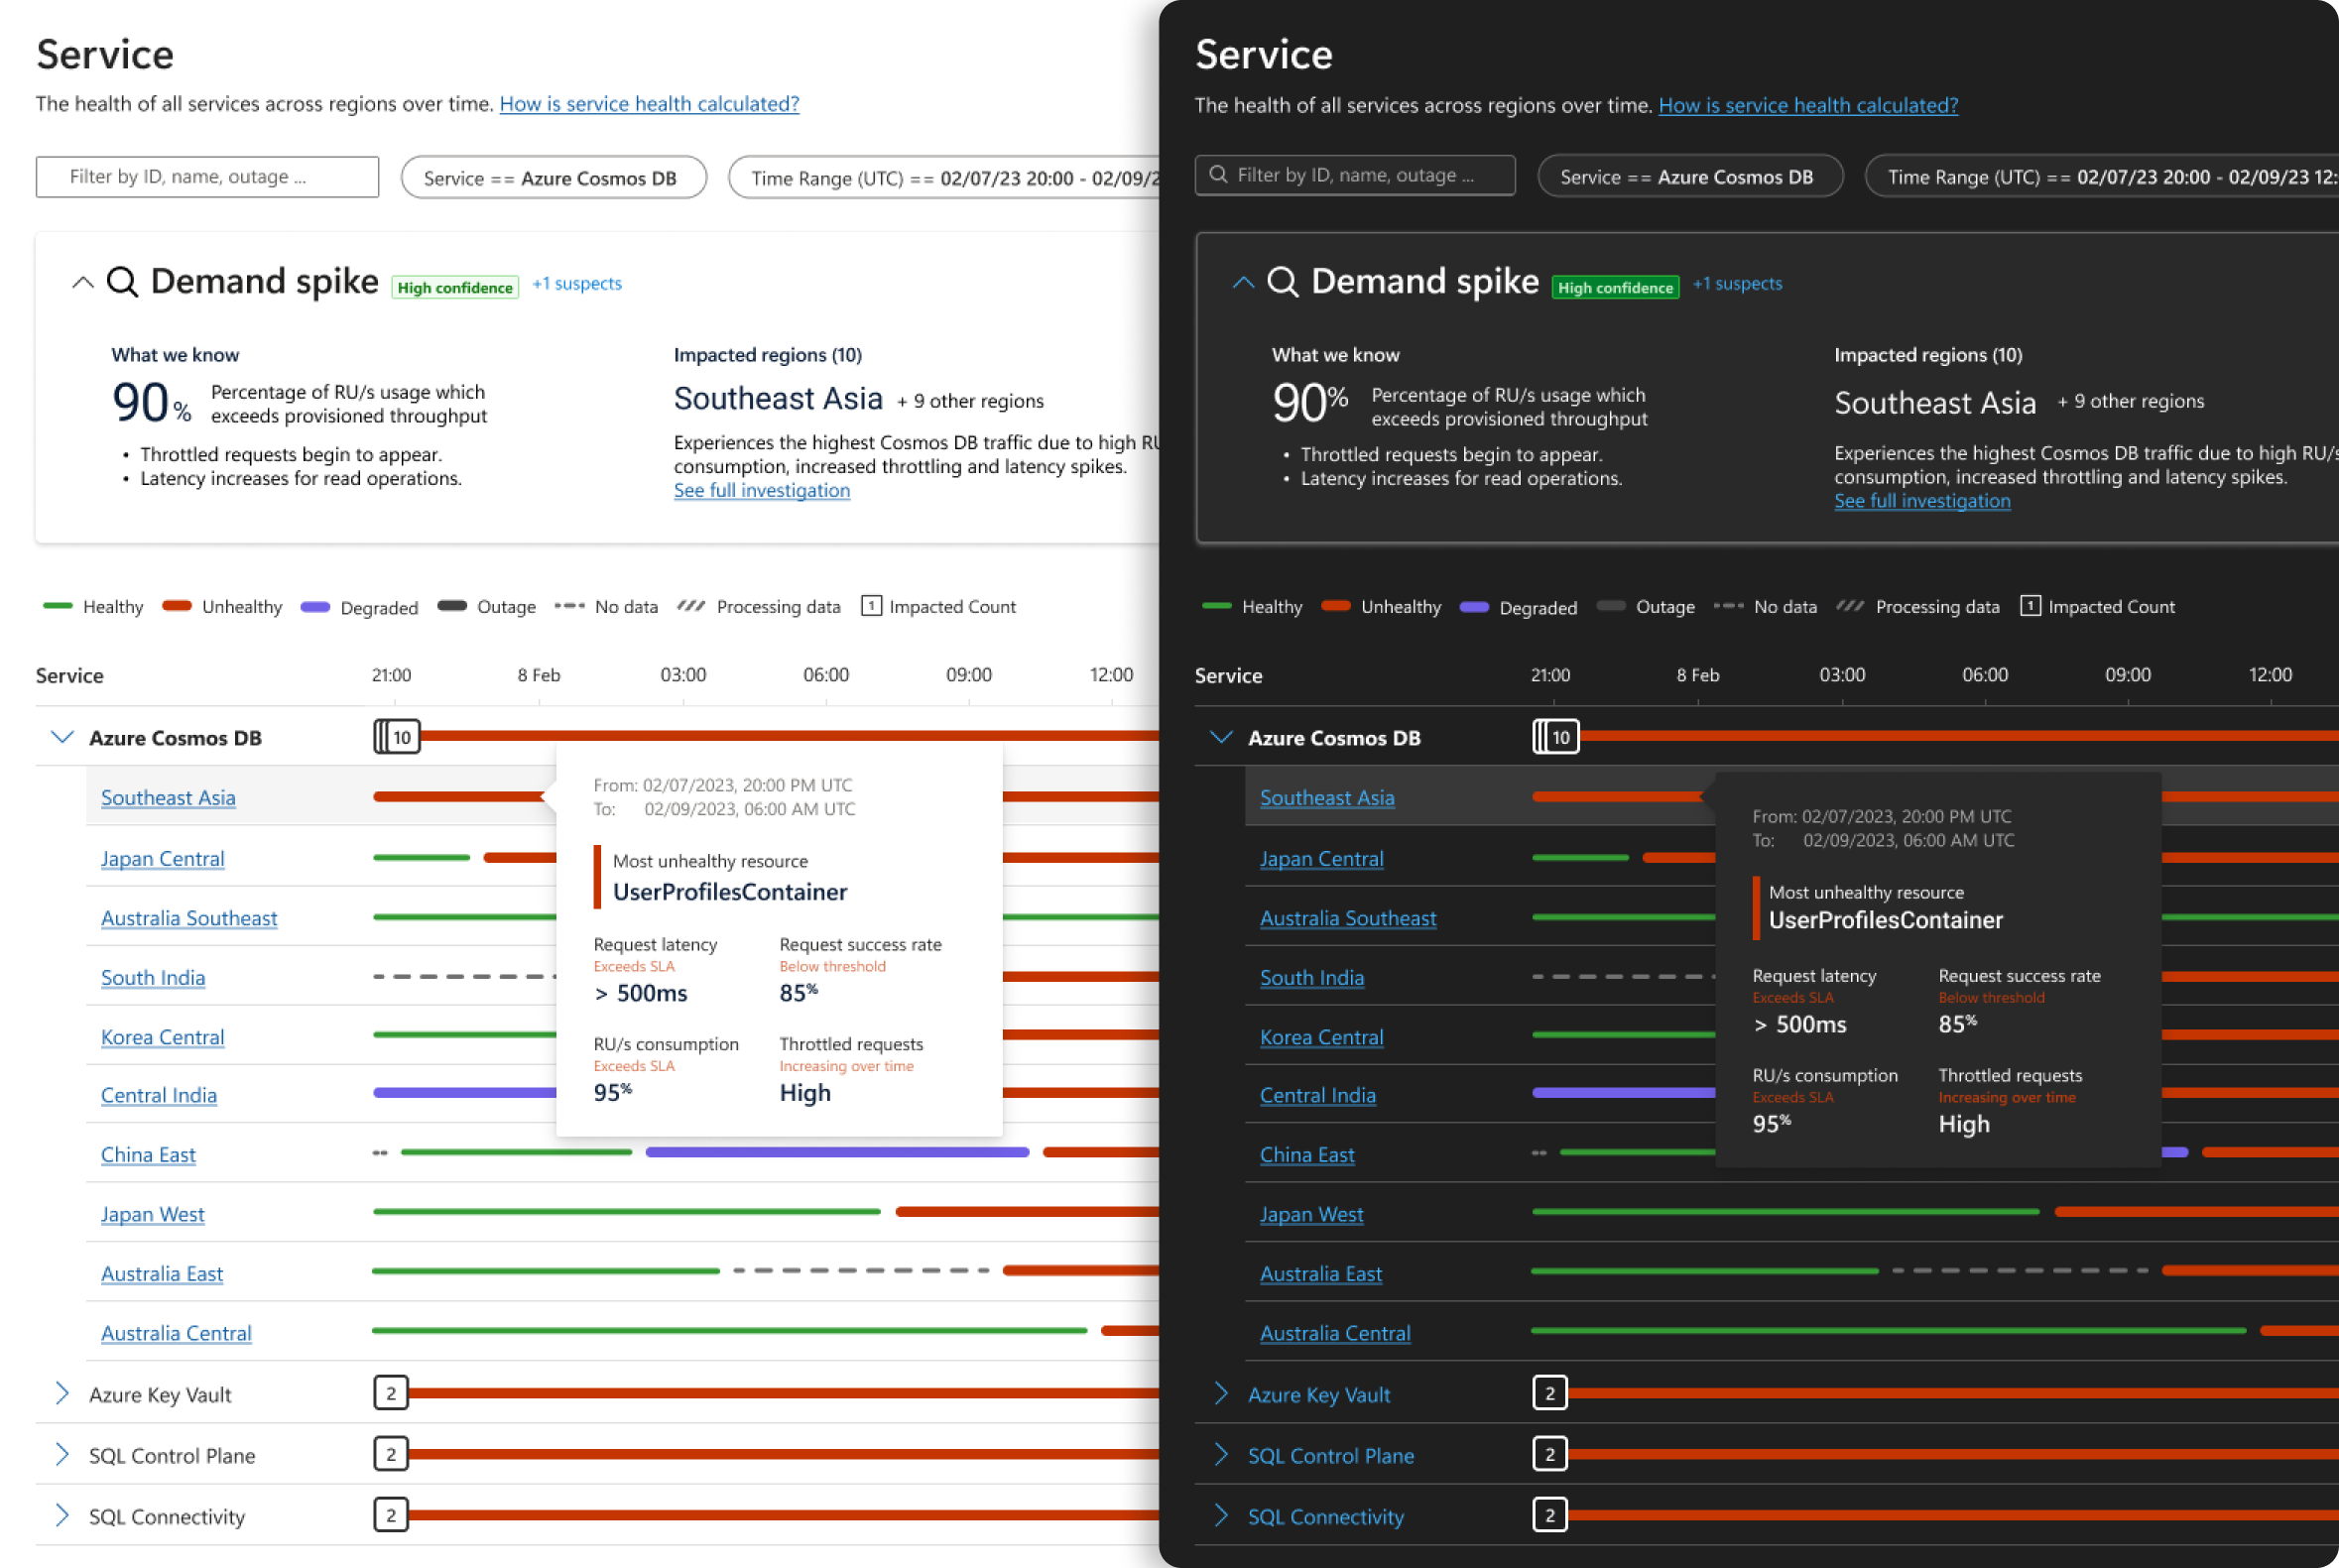2339x1568 pixels.
Task: Open 'How is service health calculated?' link, light panel
Action: pyautogui.click(x=649, y=104)
